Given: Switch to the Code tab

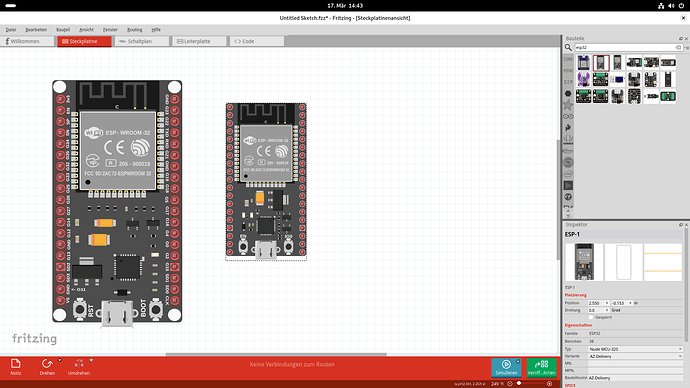Looking at the screenshot, I should tap(257, 41).
